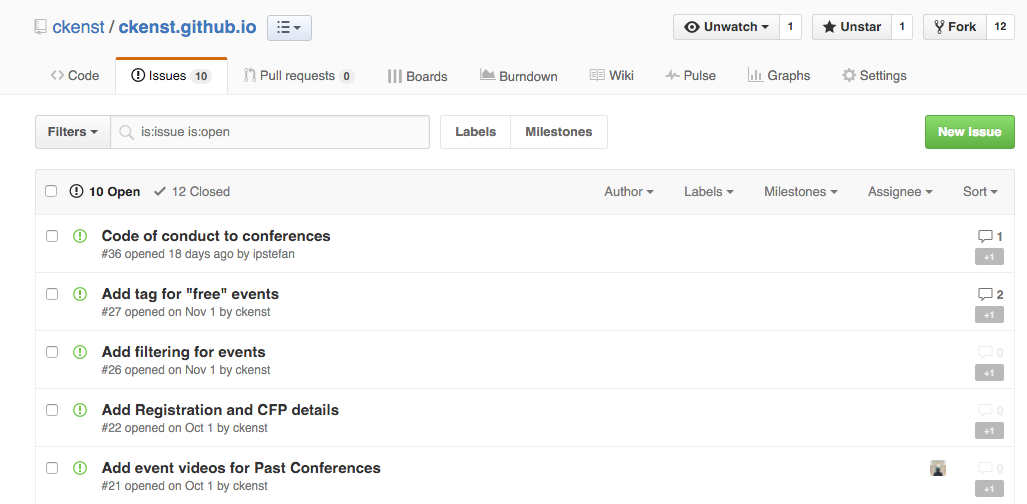Show 12 Closed issues
The width and height of the screenshot is (1027, 504).
click(x=192, y=191)
